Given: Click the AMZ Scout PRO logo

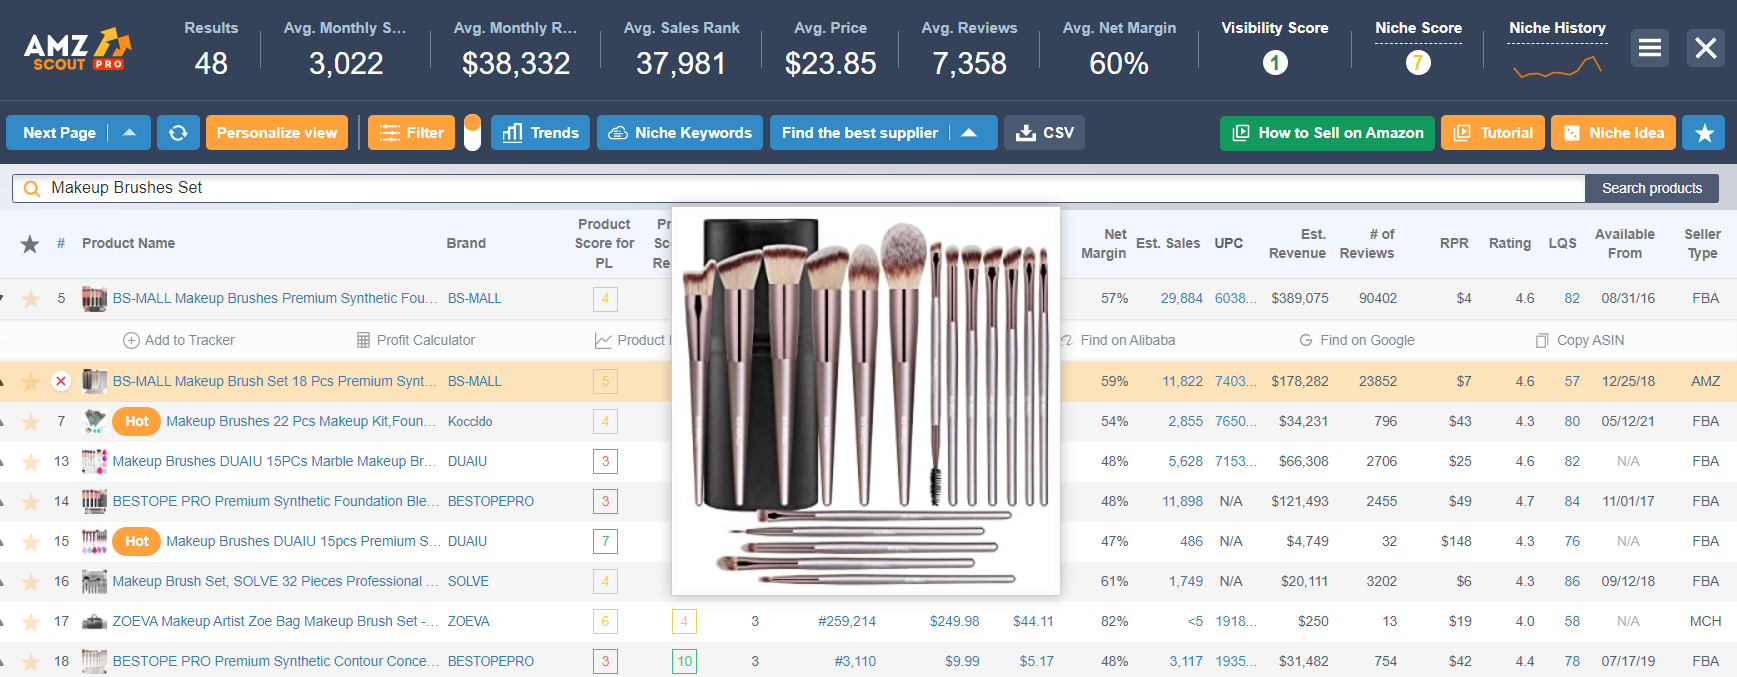Looking at the screenshot, I should click(78, 49).
